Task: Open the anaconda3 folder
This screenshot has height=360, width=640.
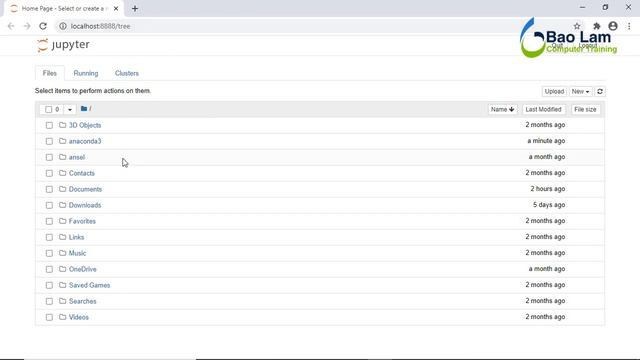Action: [x=85, y=141]
